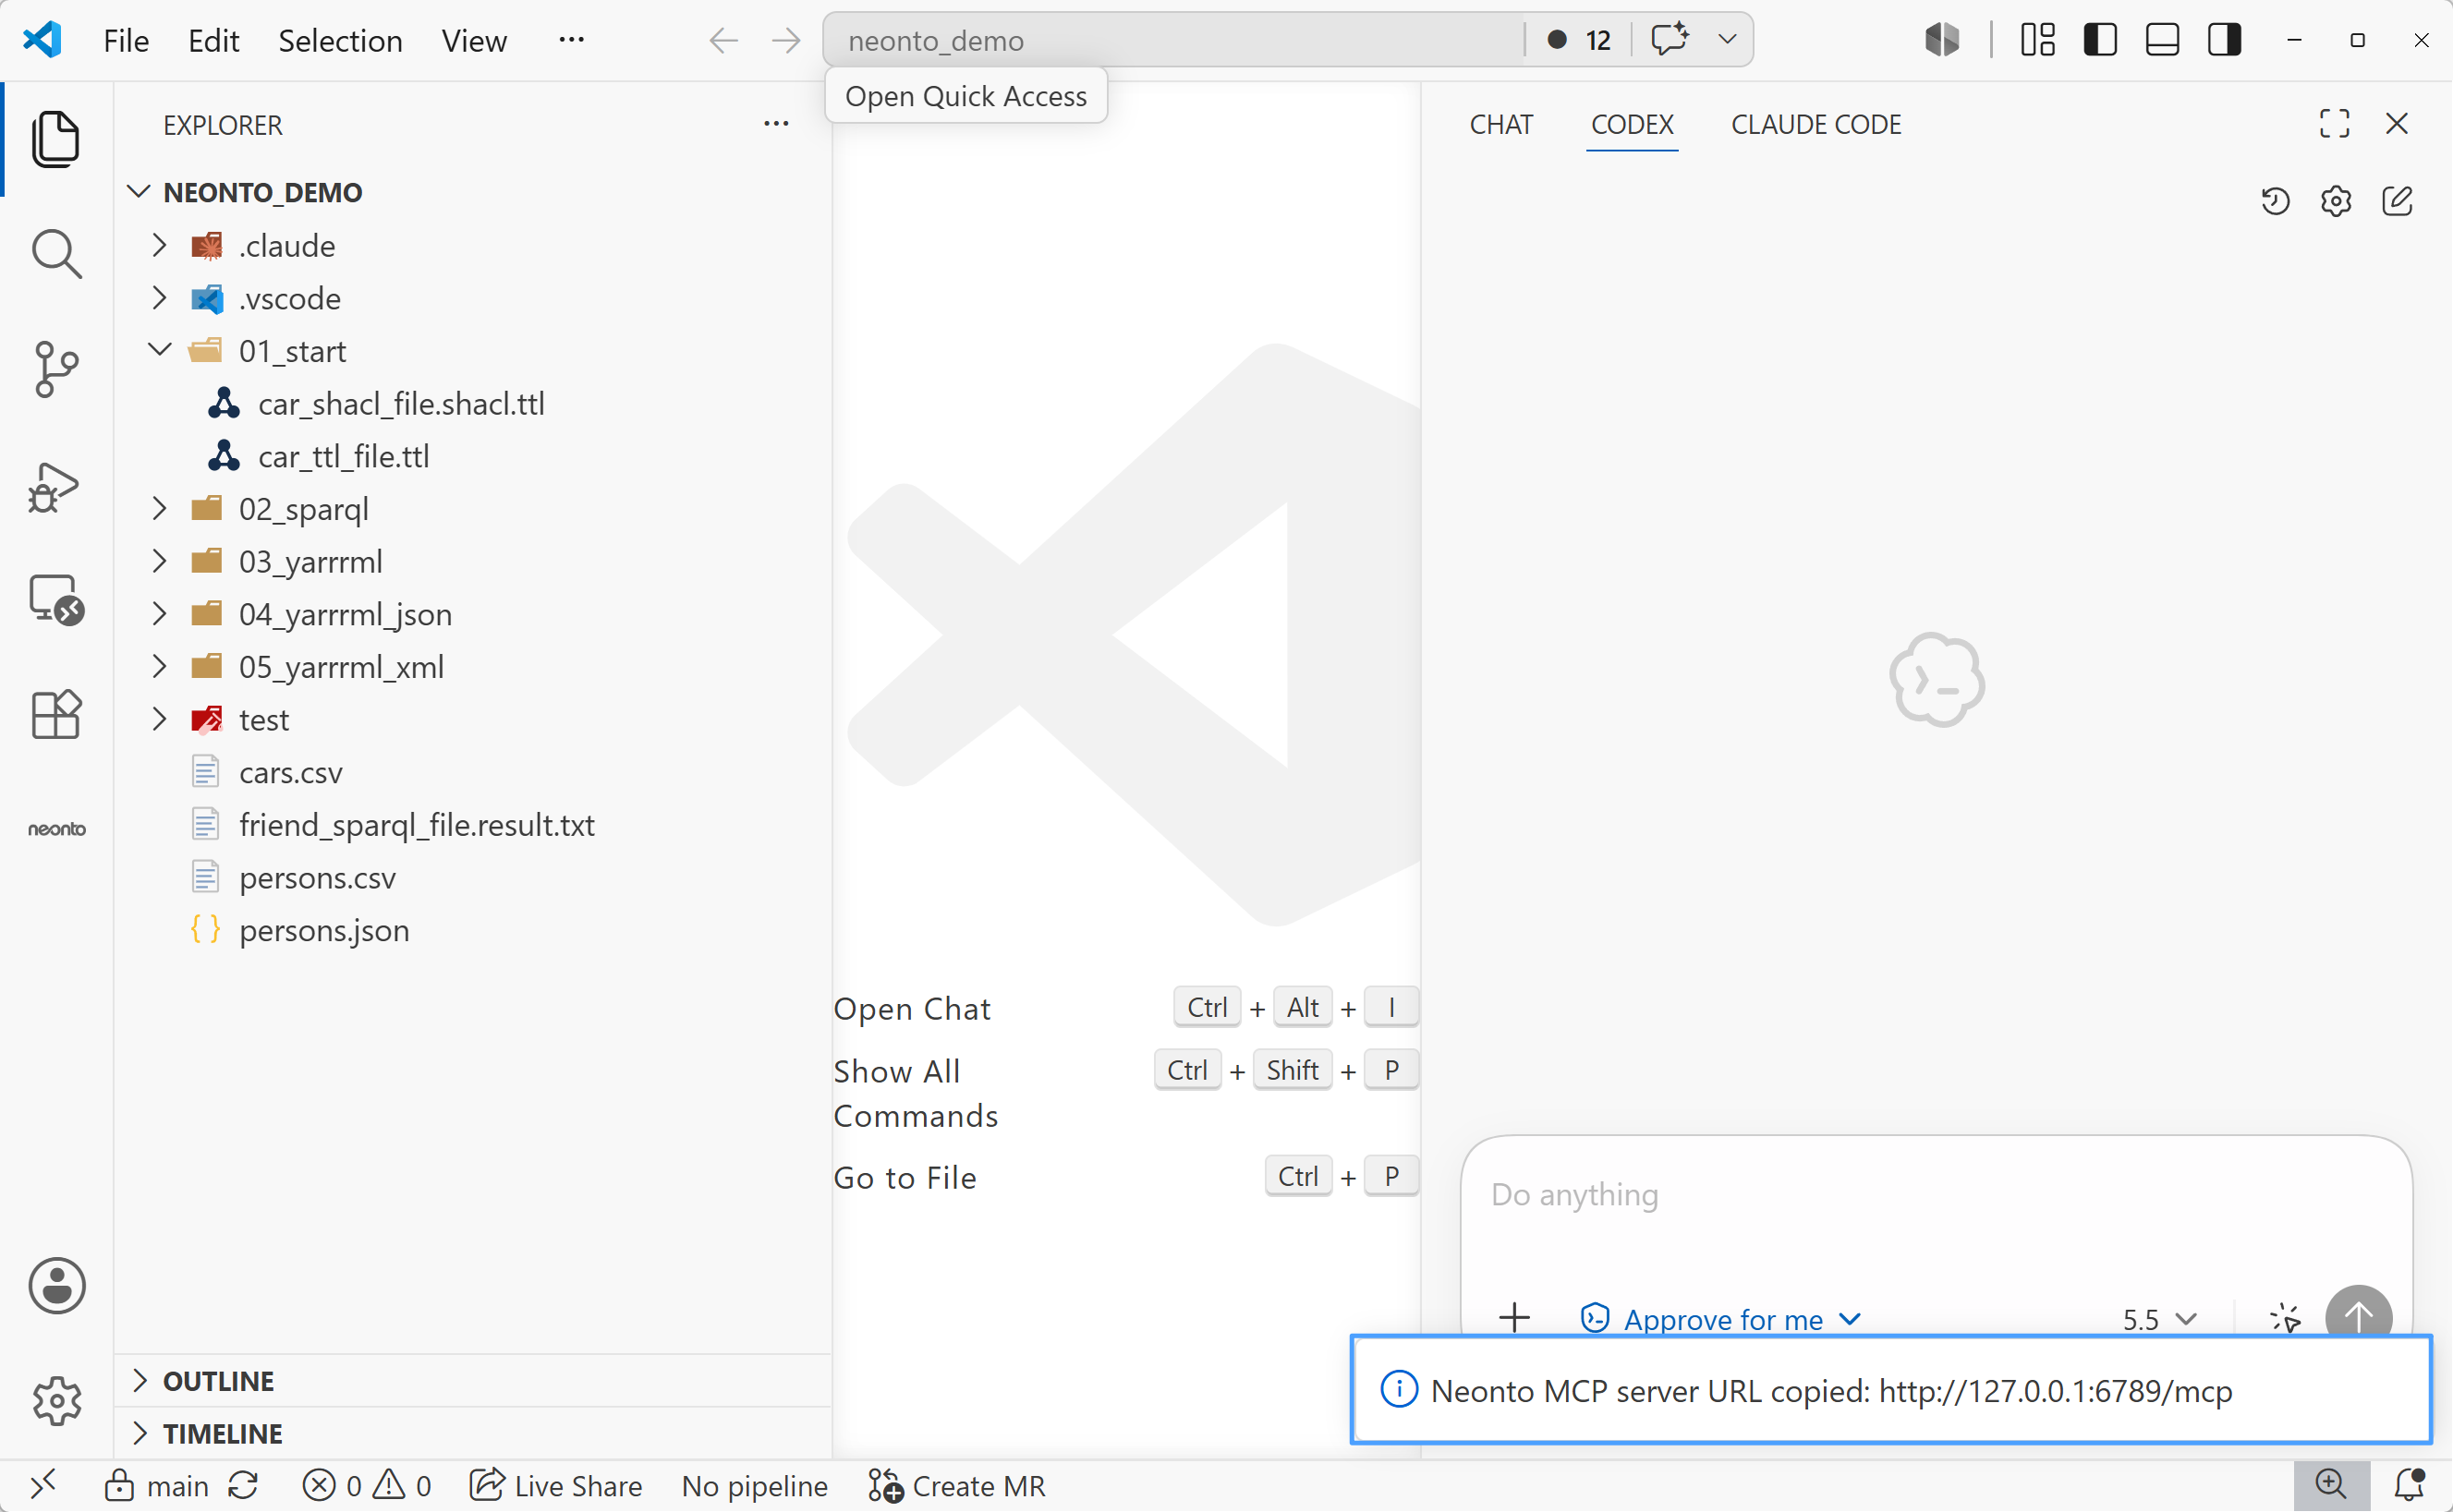
Task: Open the View menu
Action: 474,41
